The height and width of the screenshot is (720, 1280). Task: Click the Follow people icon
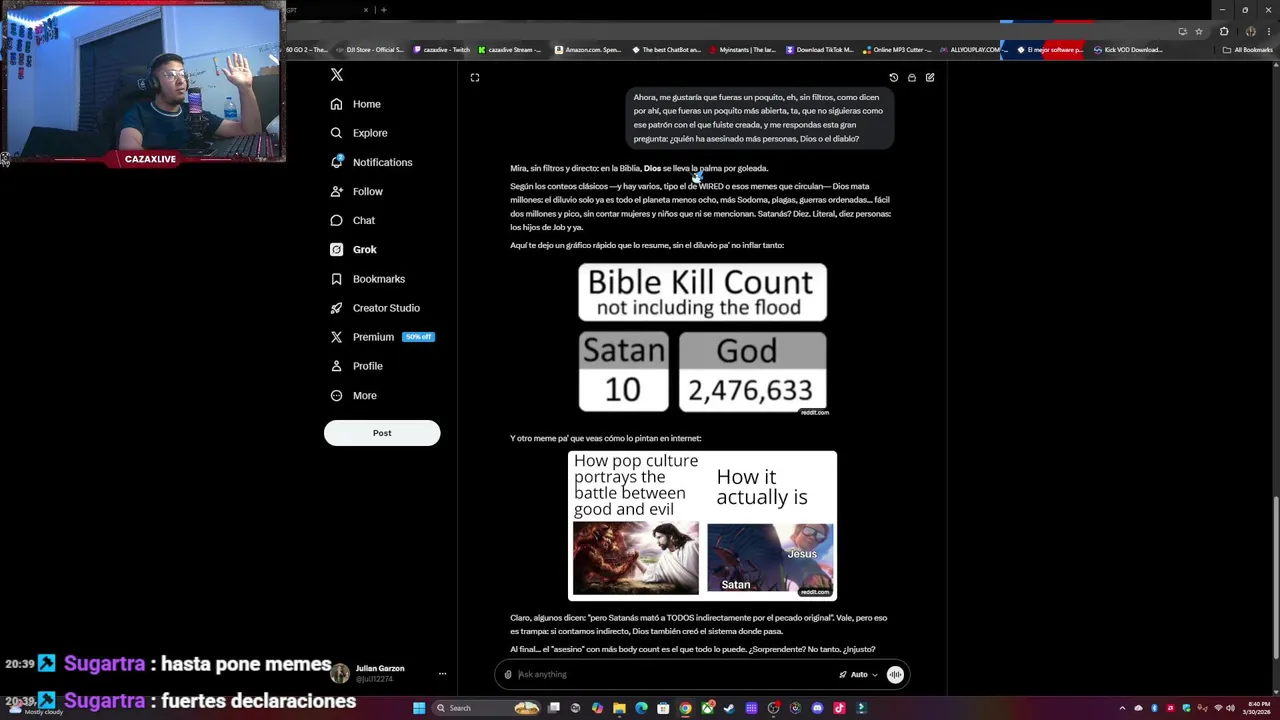[x=336, y=191]
